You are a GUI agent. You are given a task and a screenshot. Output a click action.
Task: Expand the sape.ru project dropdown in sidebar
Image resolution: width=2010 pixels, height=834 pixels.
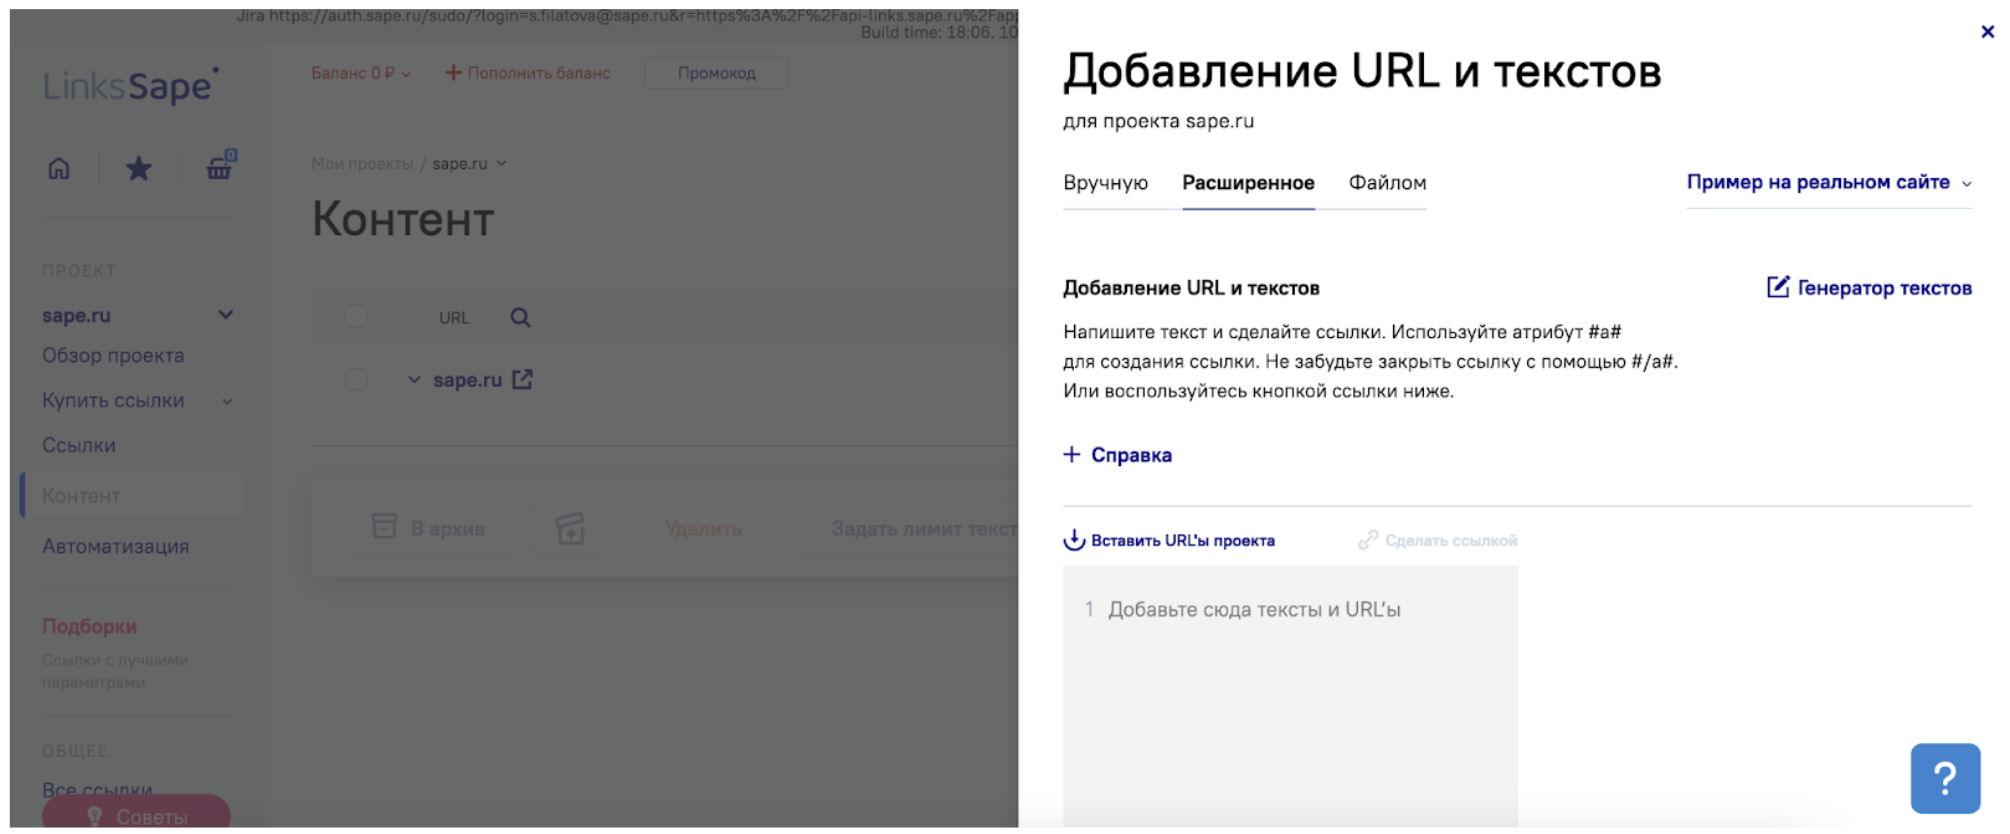click(x=226, y=315)
